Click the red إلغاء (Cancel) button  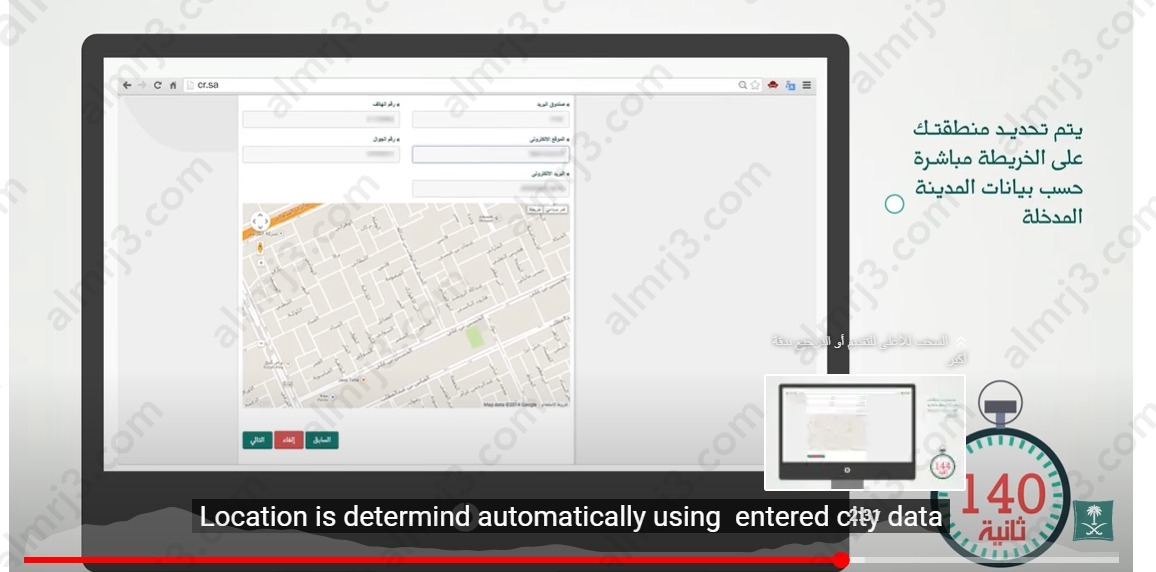288,440
